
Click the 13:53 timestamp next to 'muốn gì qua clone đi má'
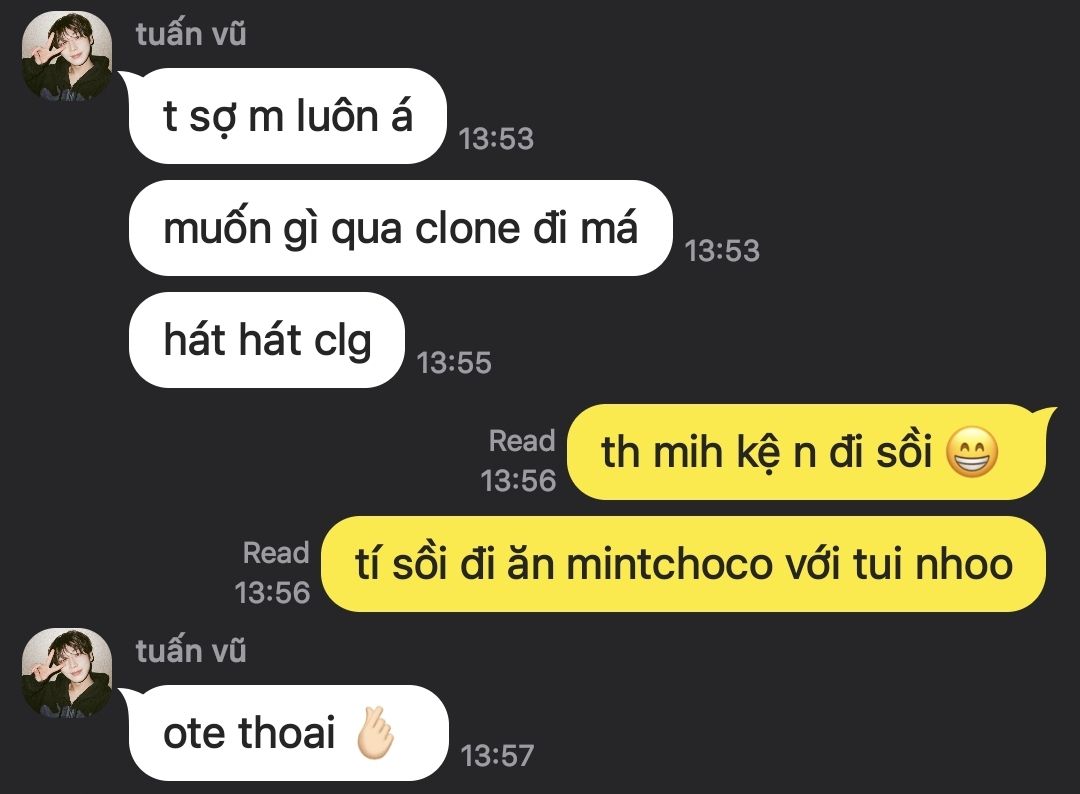722,251
